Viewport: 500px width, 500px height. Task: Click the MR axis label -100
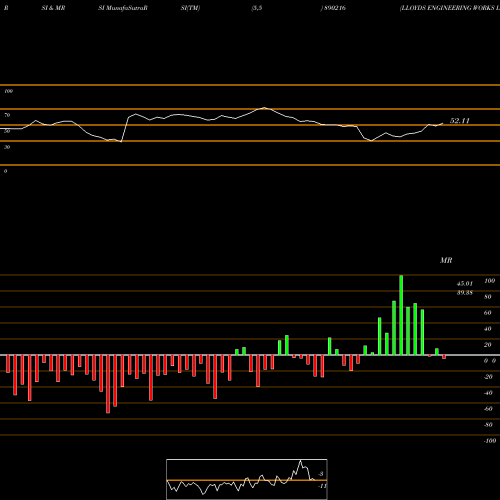click(490, 441)
